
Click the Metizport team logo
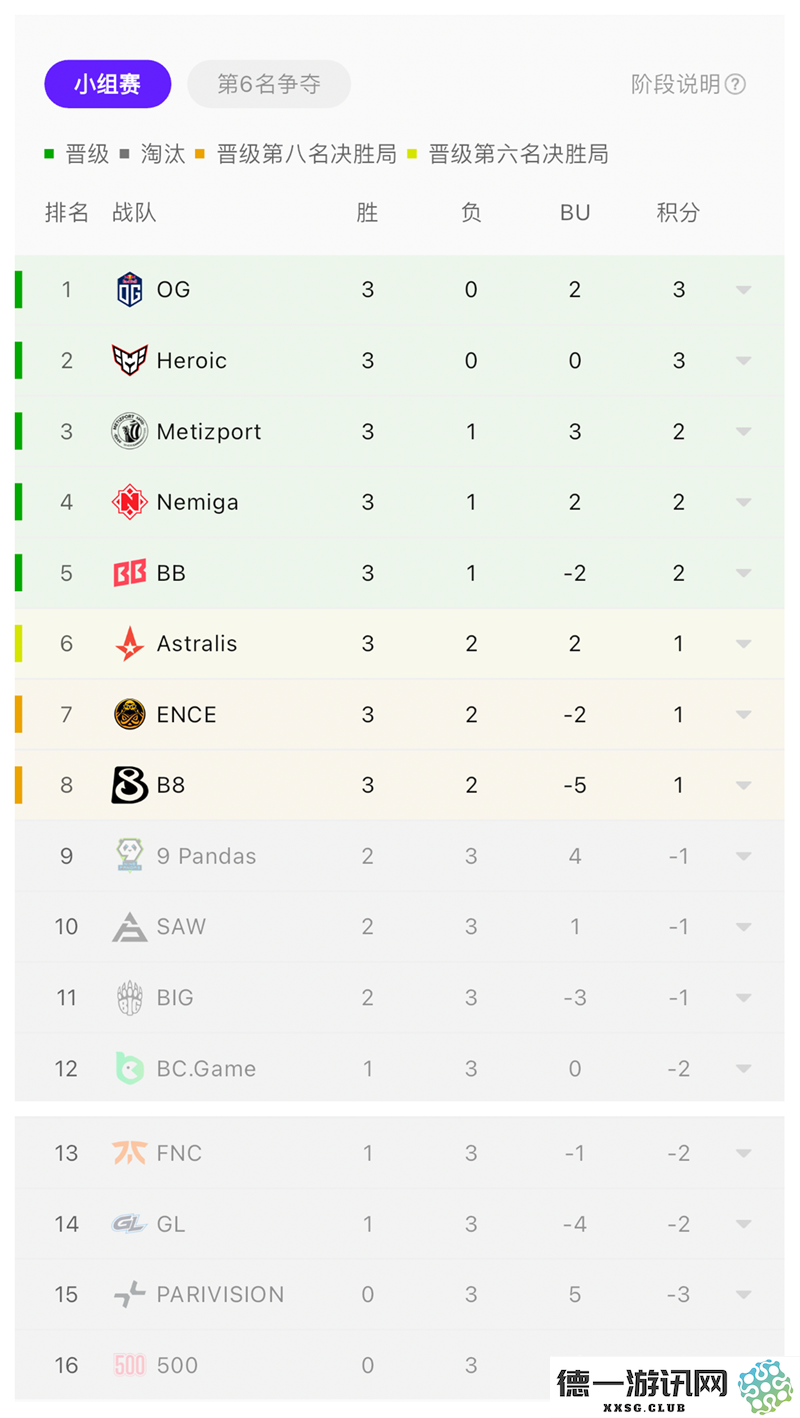click(x=130, y=432)
